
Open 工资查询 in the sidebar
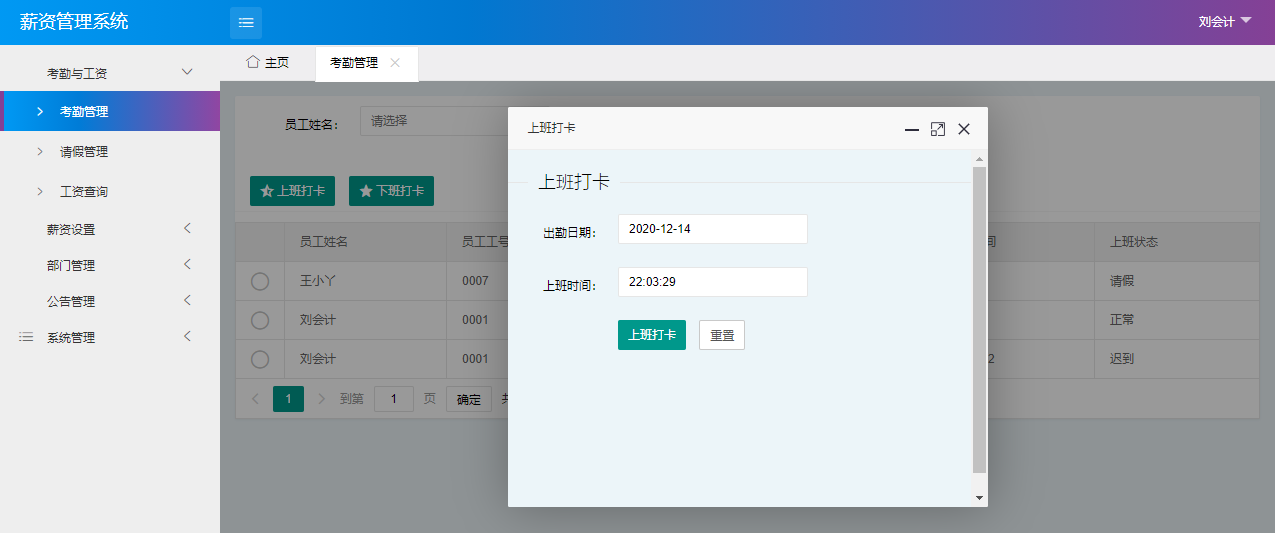click(x=83, y=191)
